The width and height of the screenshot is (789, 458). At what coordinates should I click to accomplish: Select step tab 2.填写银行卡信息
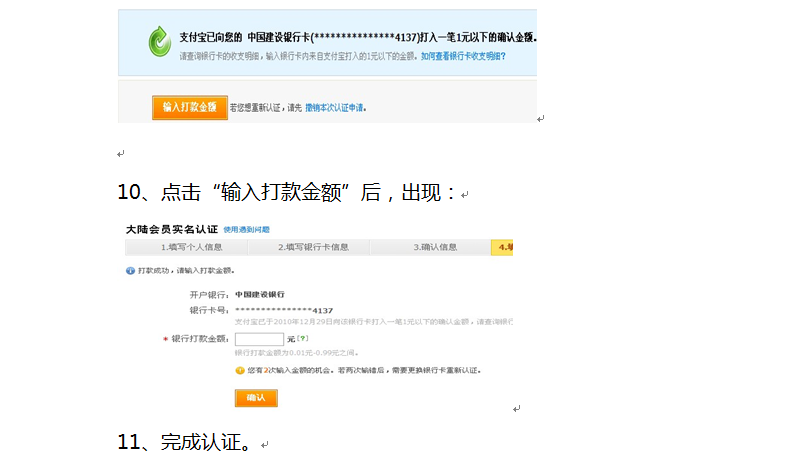click(x=313, y=247)
